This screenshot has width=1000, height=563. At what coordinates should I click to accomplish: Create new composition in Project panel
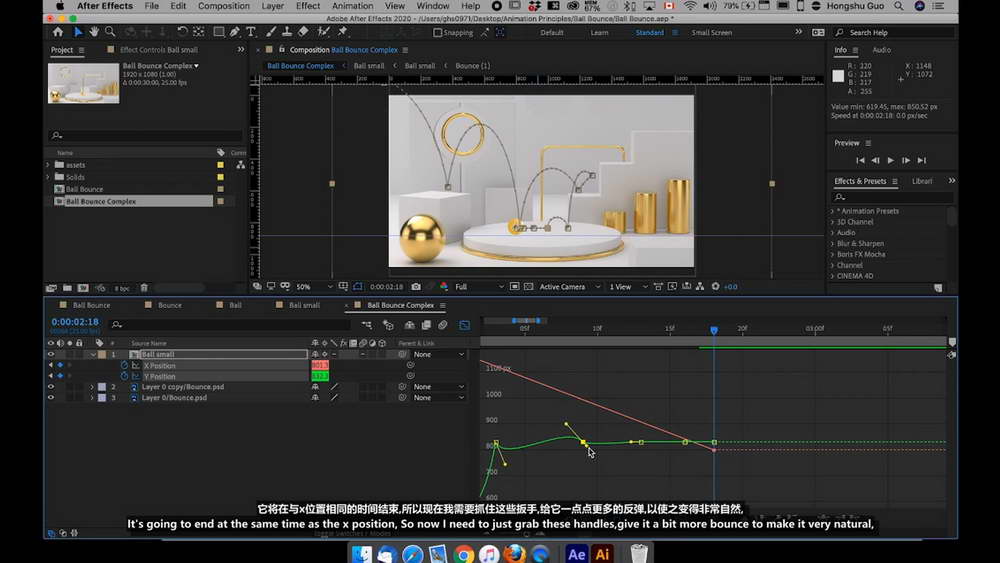(83, 288)
